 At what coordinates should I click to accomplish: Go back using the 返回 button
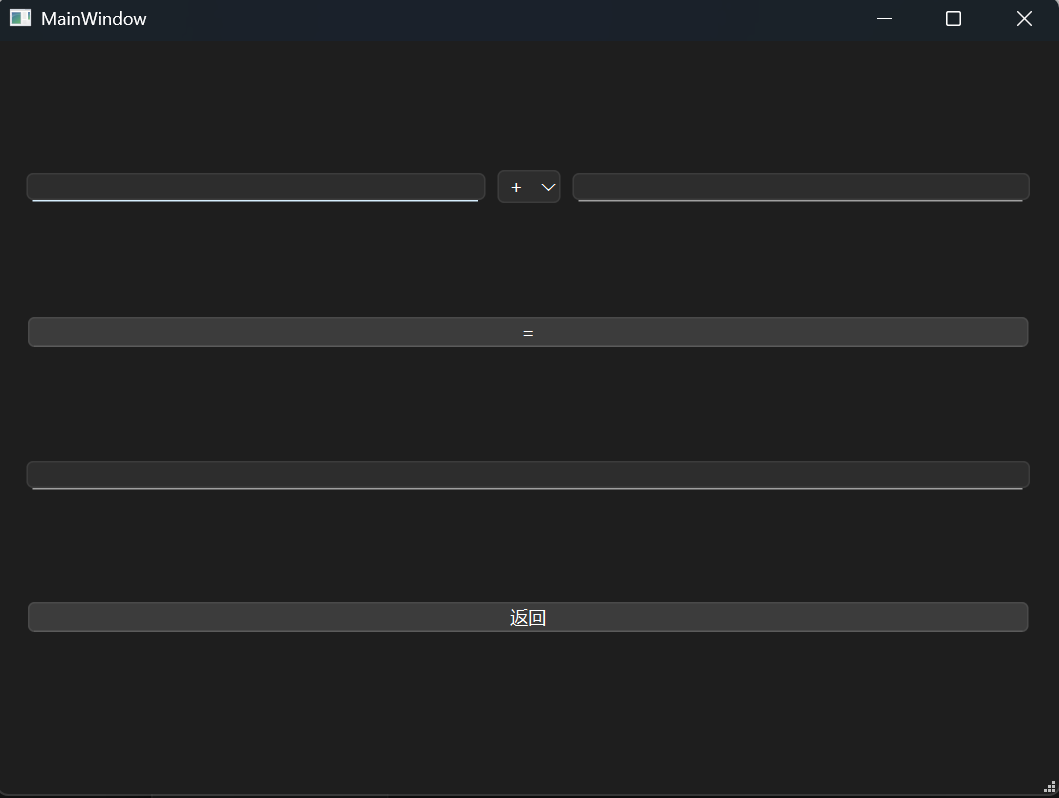click(x=528, y=617)
